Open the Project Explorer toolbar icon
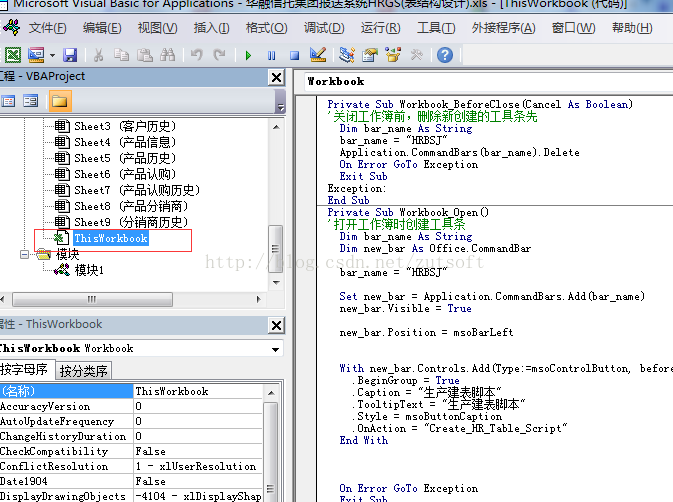 346,55
